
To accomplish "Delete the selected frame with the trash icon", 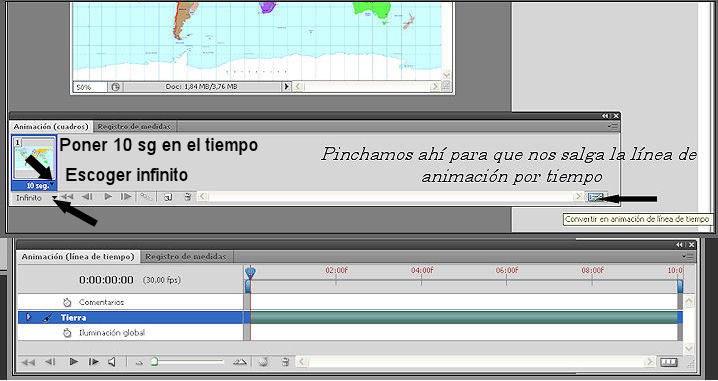I will pyautogui.click(x=187, y=197).
